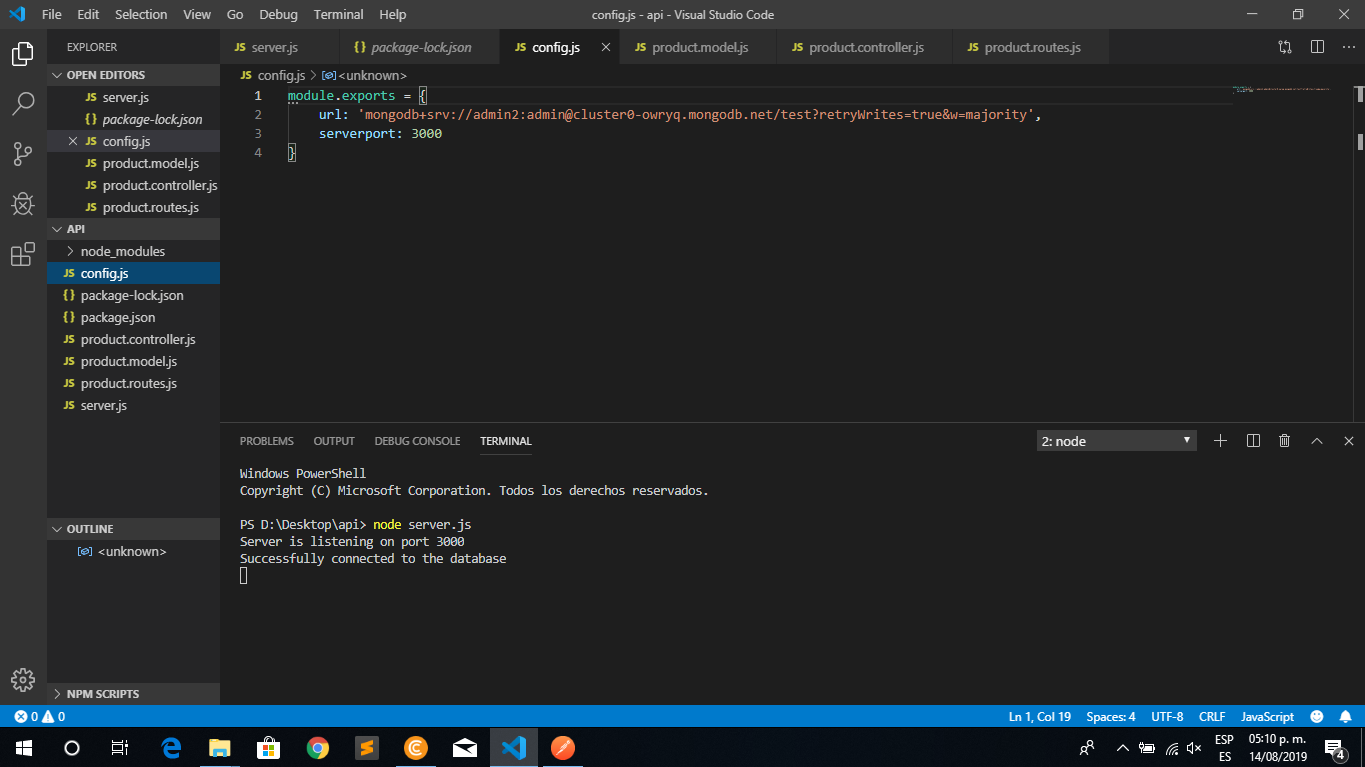Open Cortana search circle on taskbar
Screen dimensions: 1365x767
[72, 747]
